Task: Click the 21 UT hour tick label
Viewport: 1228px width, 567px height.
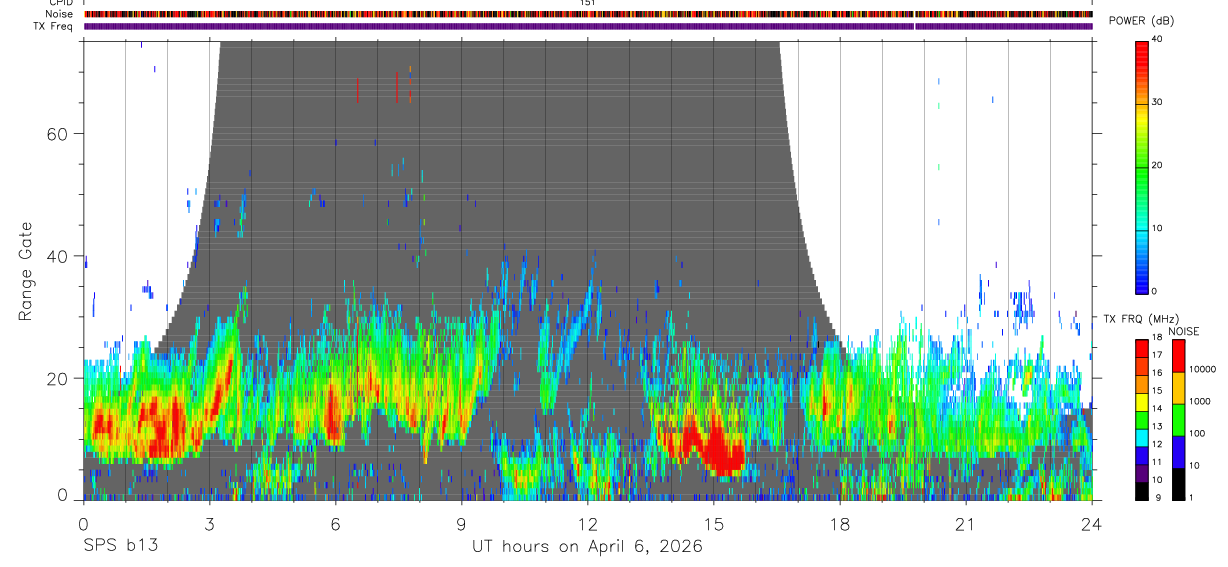Action: tap(966, 524)
